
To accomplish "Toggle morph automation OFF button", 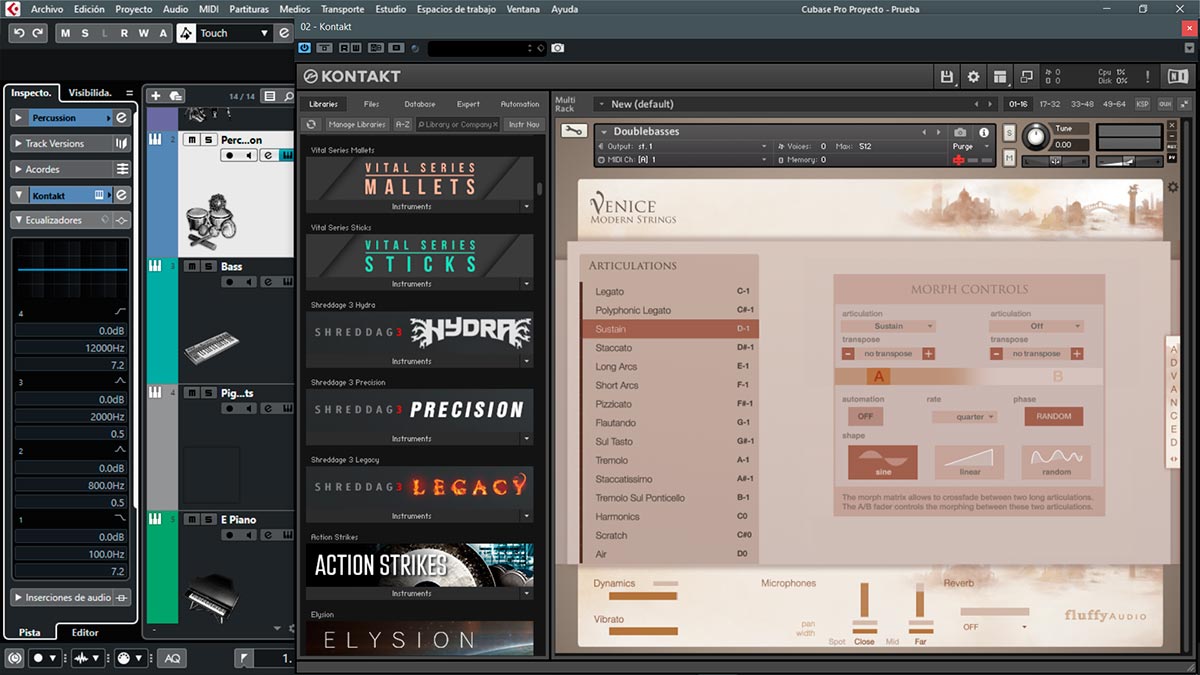I will pyautogui.click(x=865, y=416).
